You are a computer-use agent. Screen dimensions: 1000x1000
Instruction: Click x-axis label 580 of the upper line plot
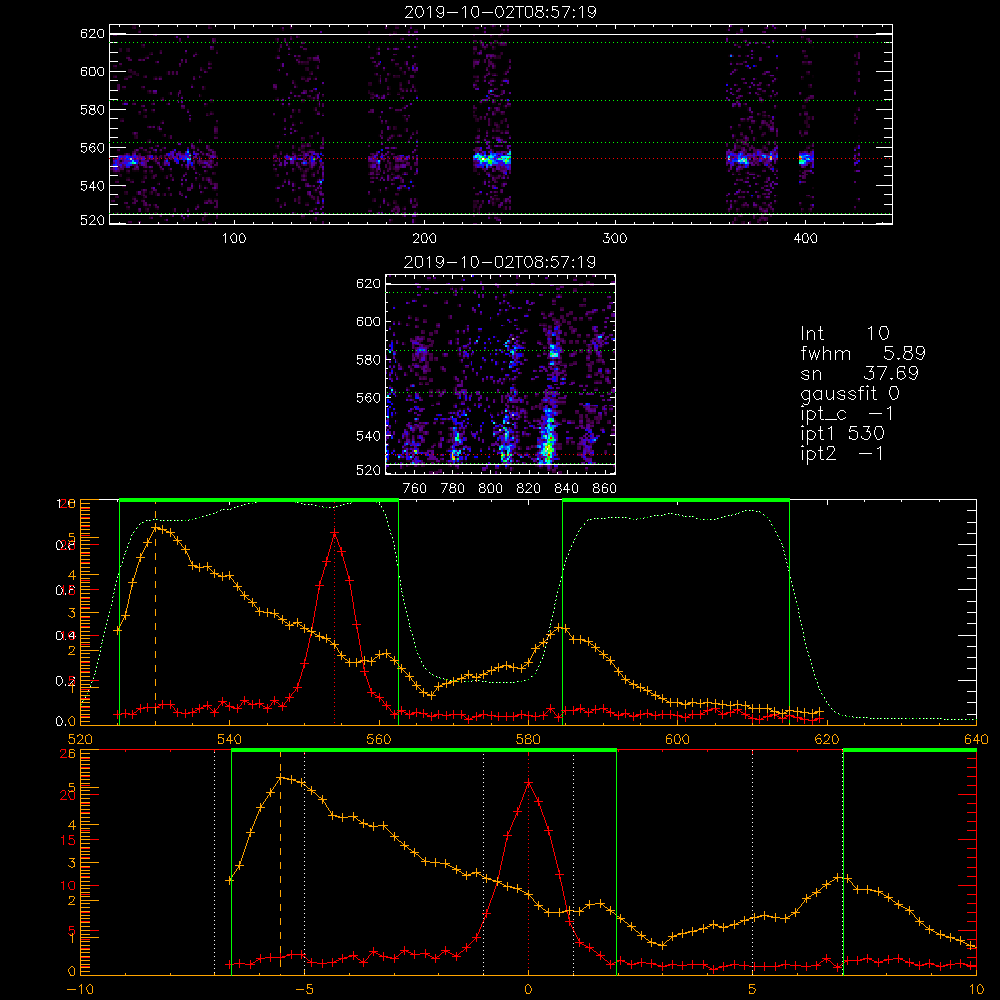528,740
